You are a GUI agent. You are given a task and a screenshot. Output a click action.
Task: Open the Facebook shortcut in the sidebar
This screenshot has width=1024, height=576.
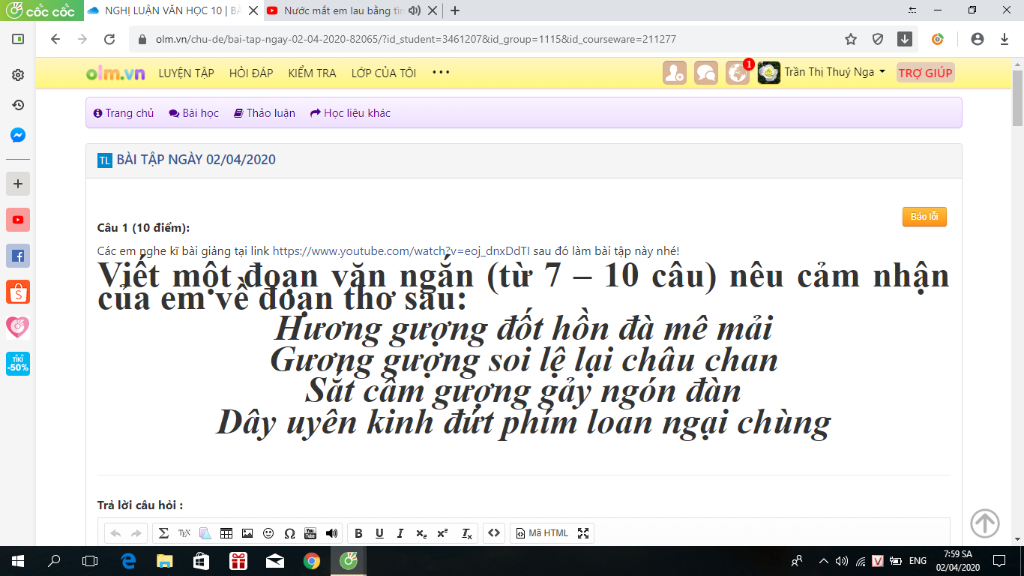click(18, 256)
